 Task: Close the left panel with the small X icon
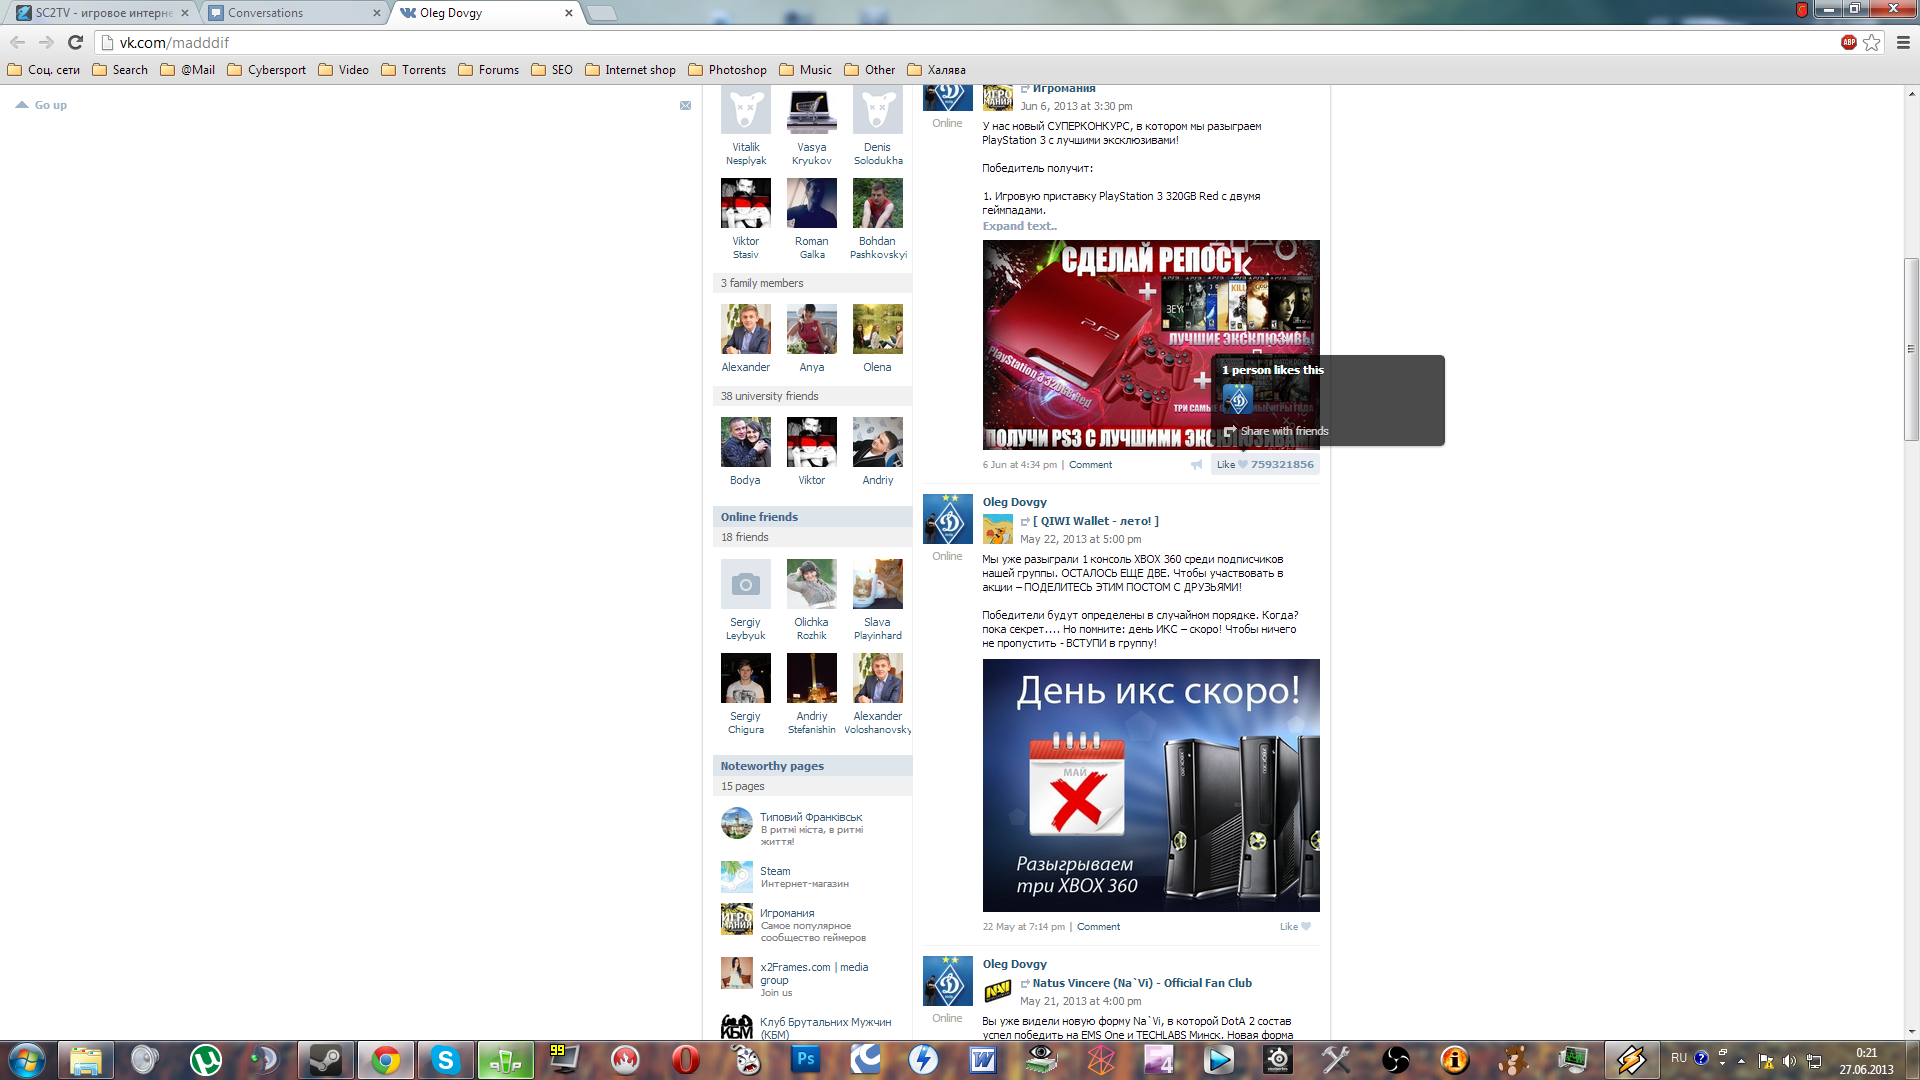pyautogui.click(x=685, y=105)
